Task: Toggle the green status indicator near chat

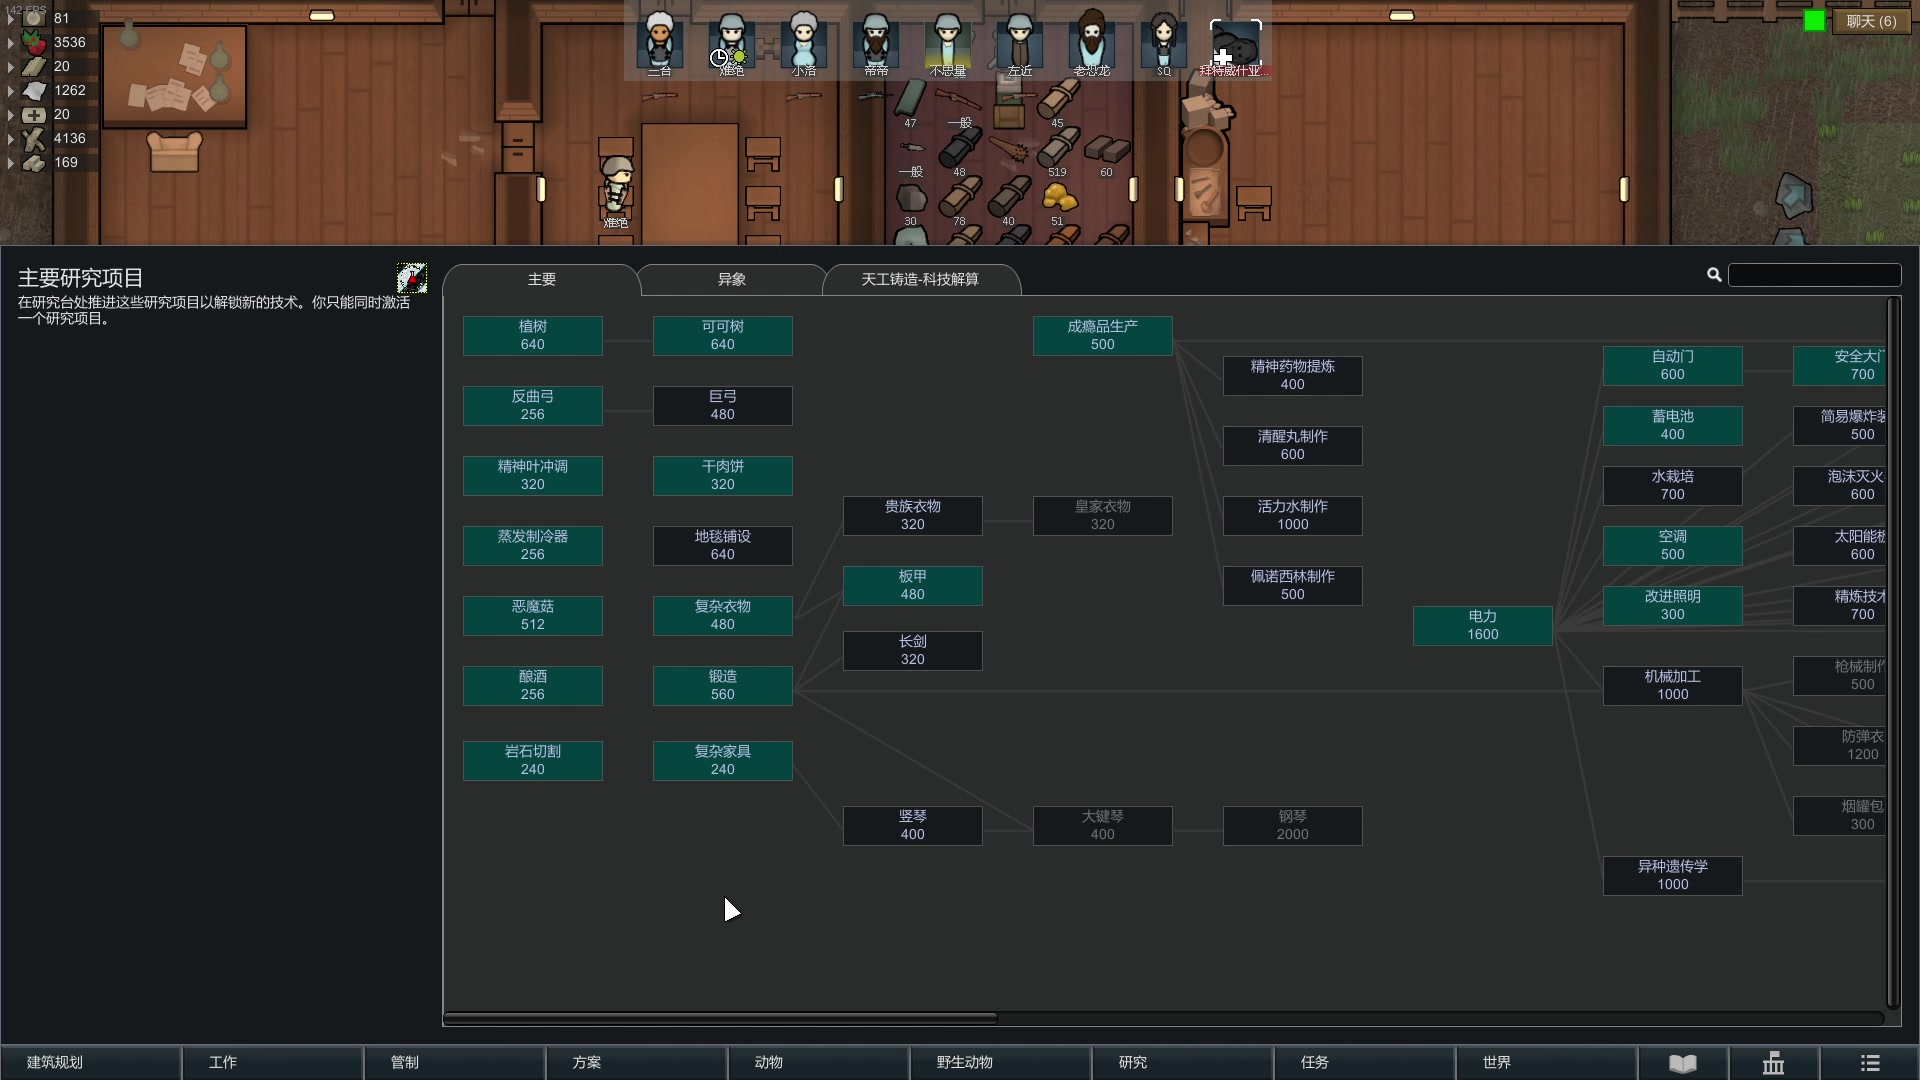Action: click(x=1814, y=21)
